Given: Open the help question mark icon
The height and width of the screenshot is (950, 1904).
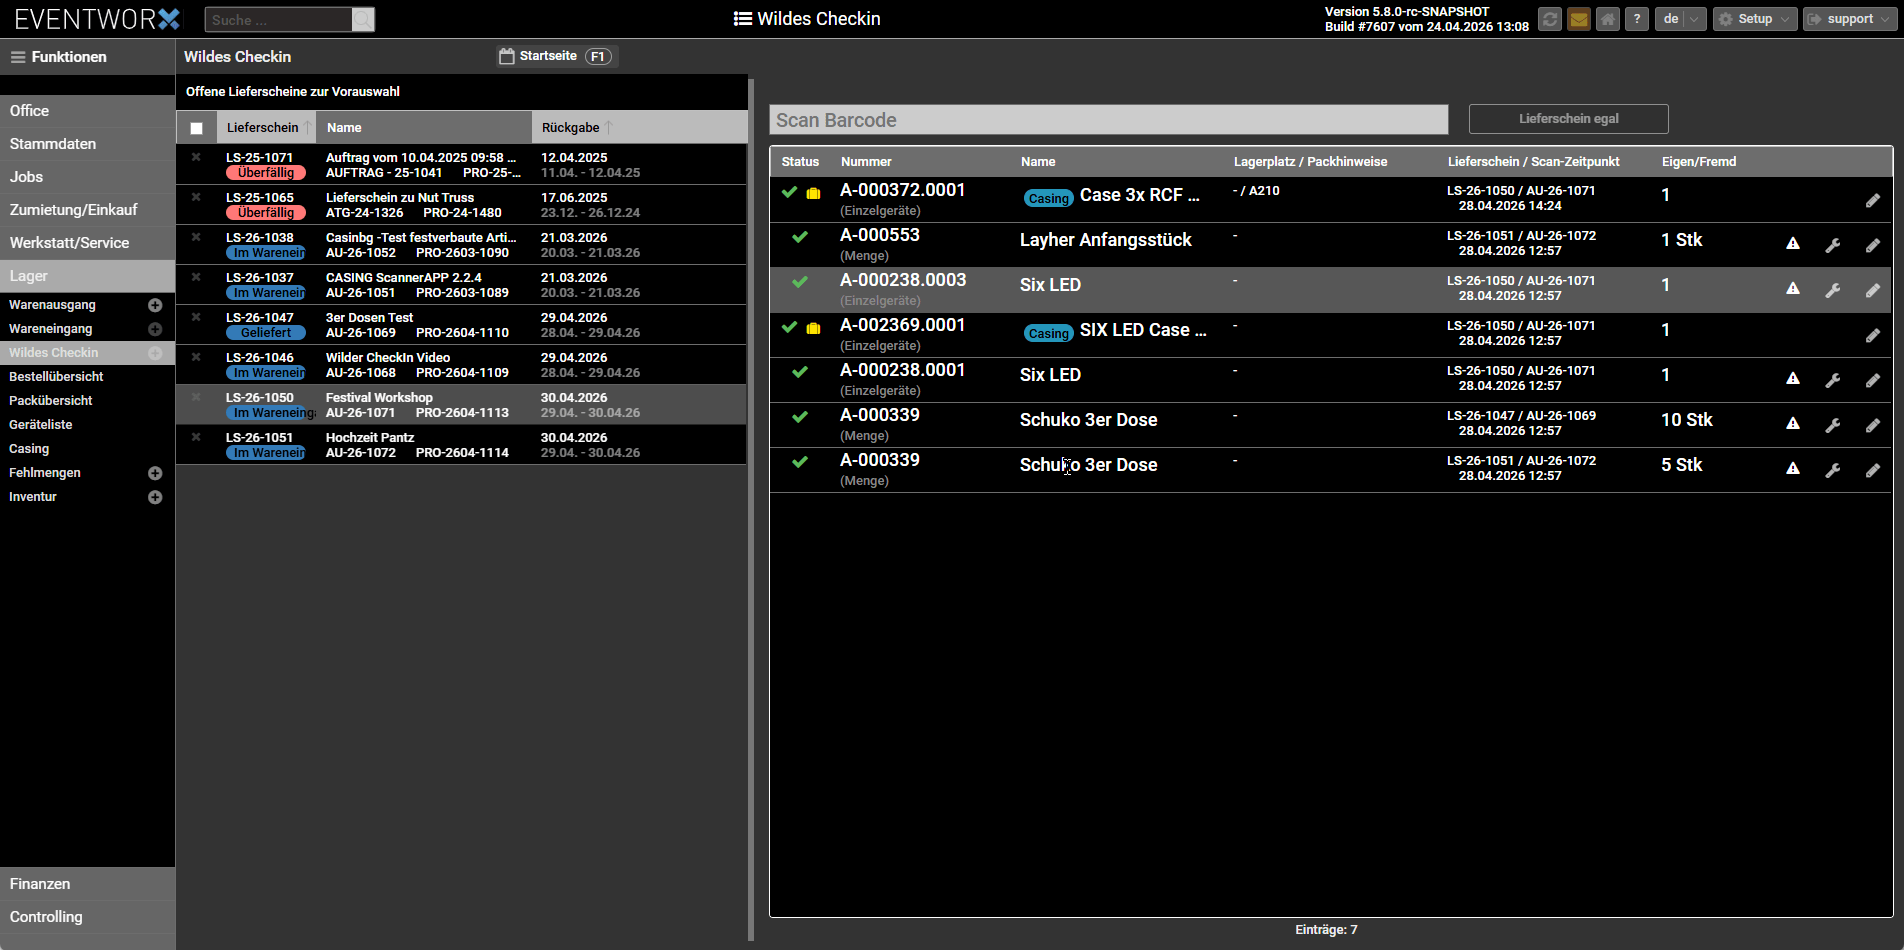Looking at the screenshot, I should 1636,19.
